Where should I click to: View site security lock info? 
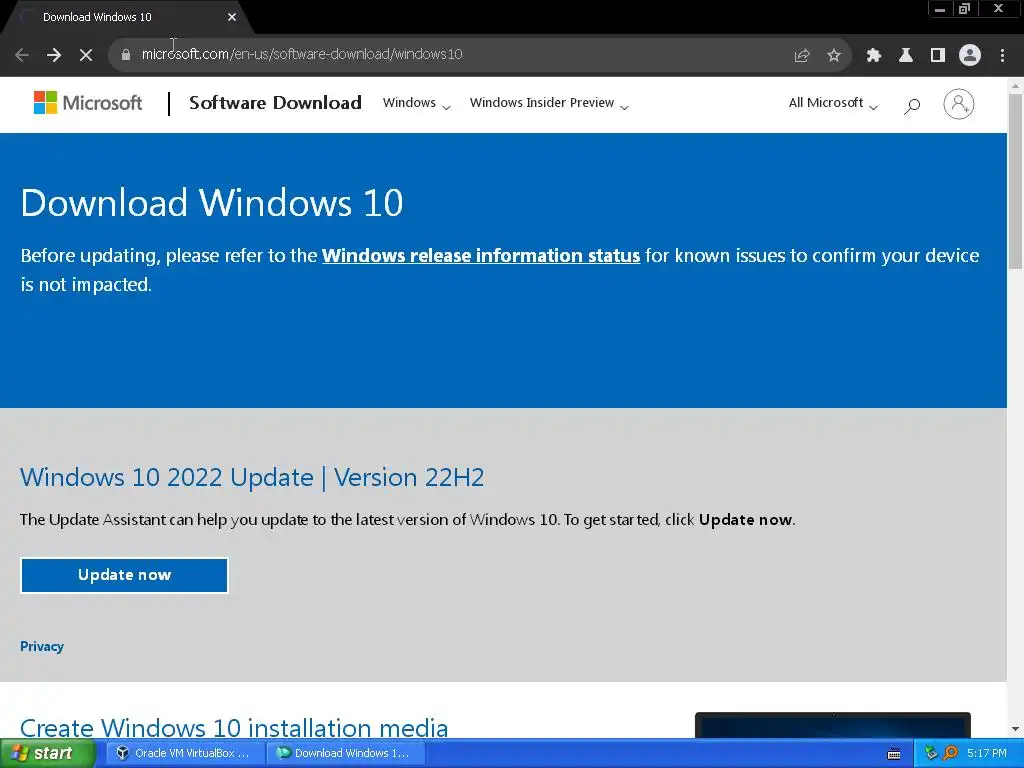pos(126,55)
